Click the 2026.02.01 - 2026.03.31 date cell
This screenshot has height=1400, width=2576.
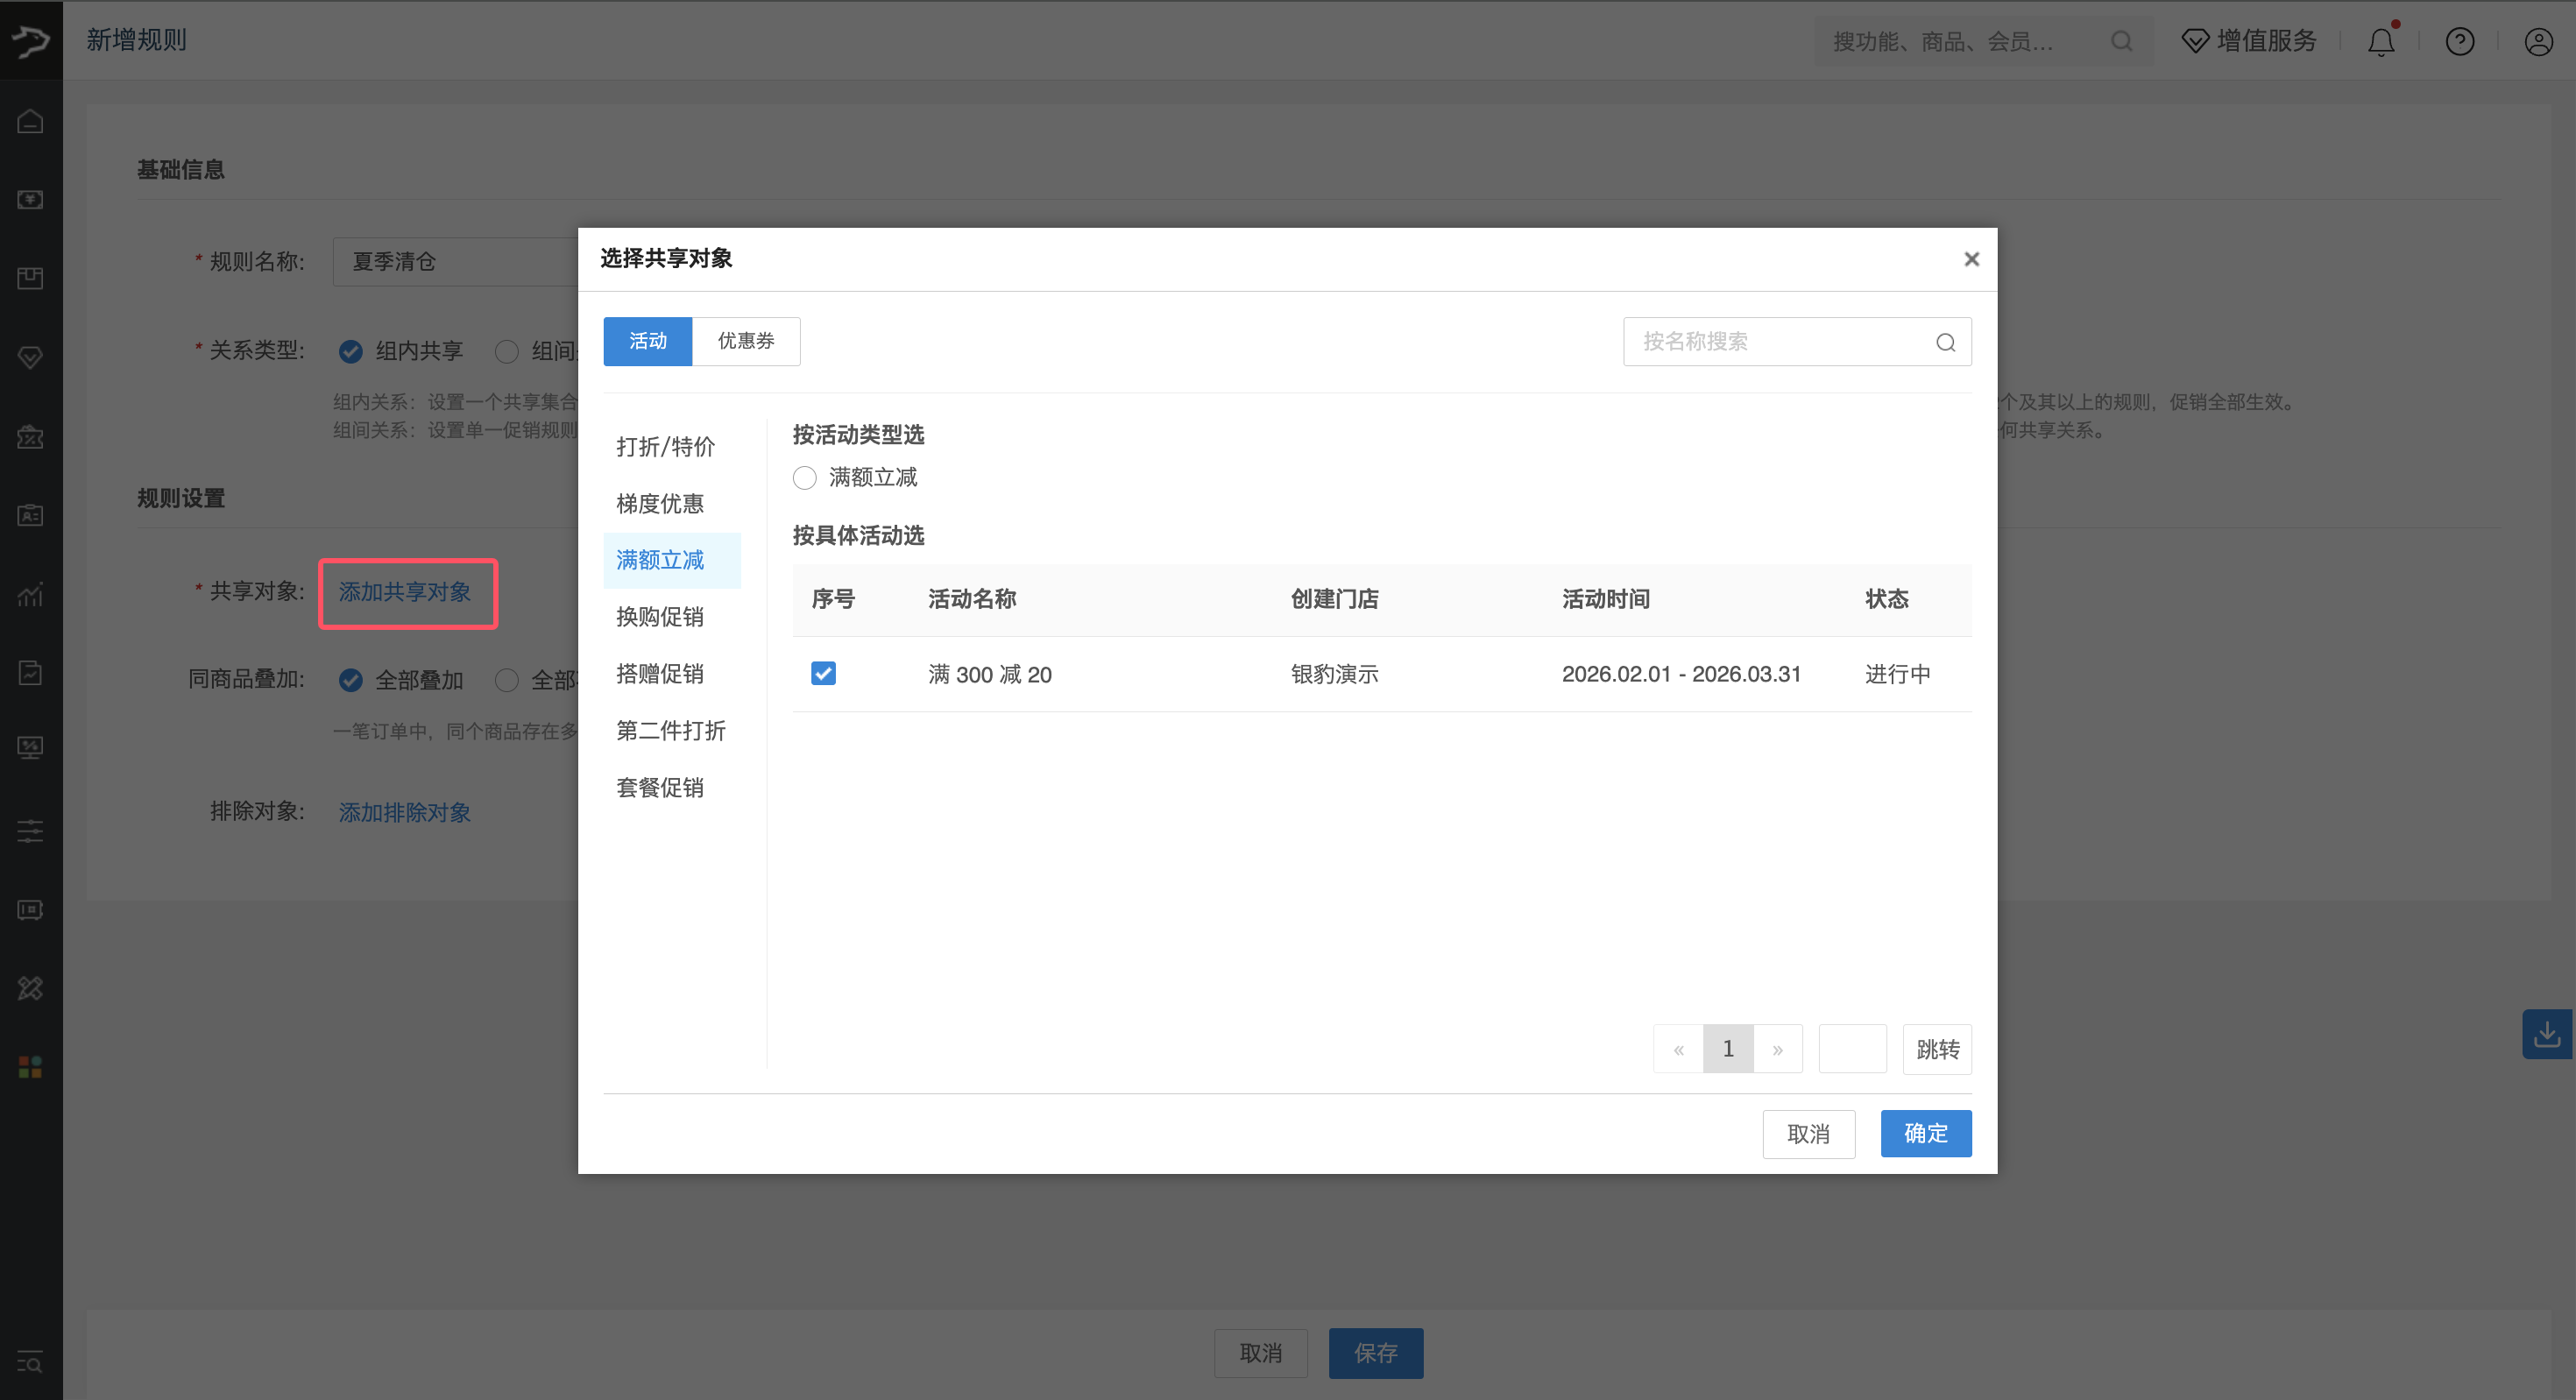tap(1681, 674)
